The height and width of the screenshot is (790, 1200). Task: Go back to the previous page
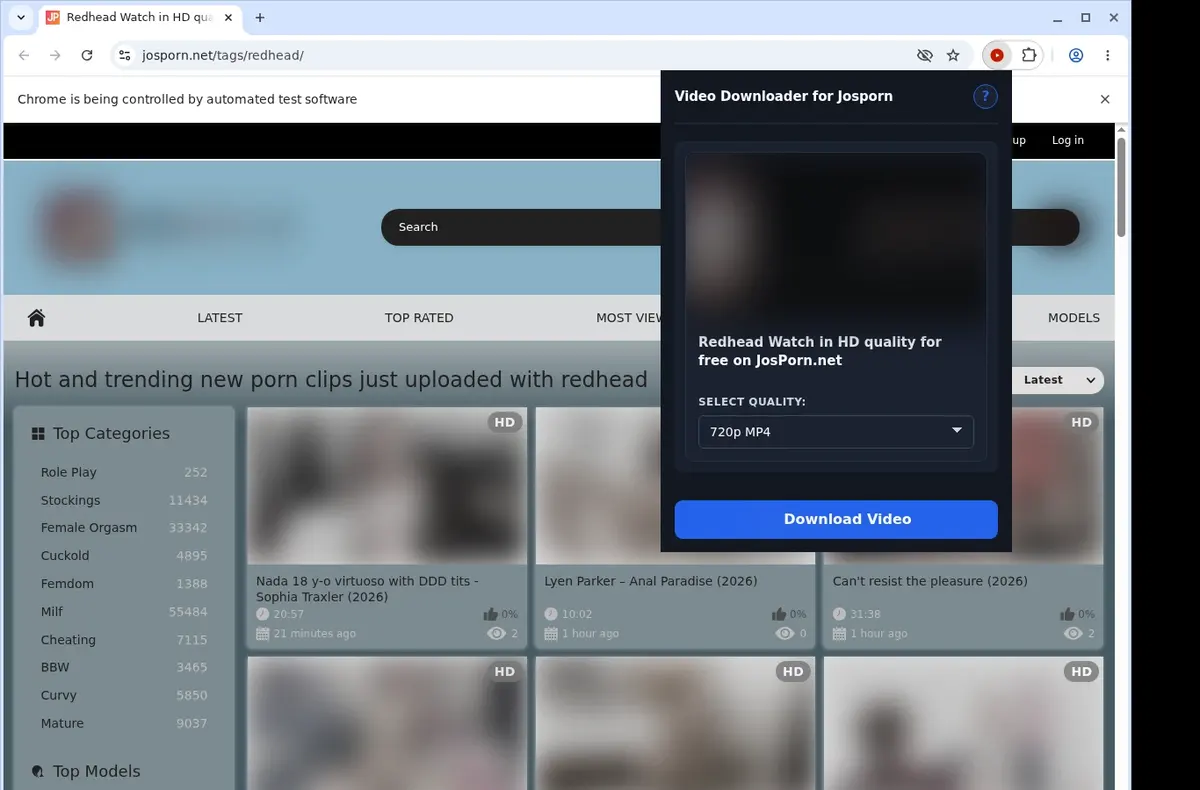(x=24, y=56)
